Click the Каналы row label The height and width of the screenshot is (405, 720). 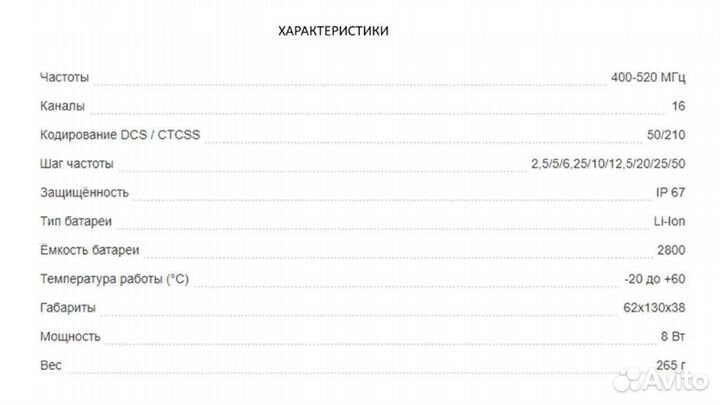(62, 106)
